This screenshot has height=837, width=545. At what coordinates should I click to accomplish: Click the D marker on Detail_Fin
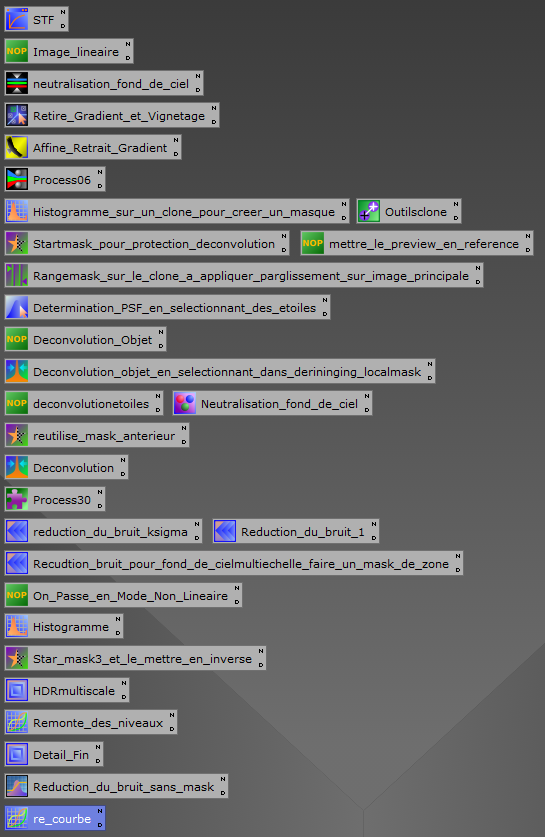(98, 761)
